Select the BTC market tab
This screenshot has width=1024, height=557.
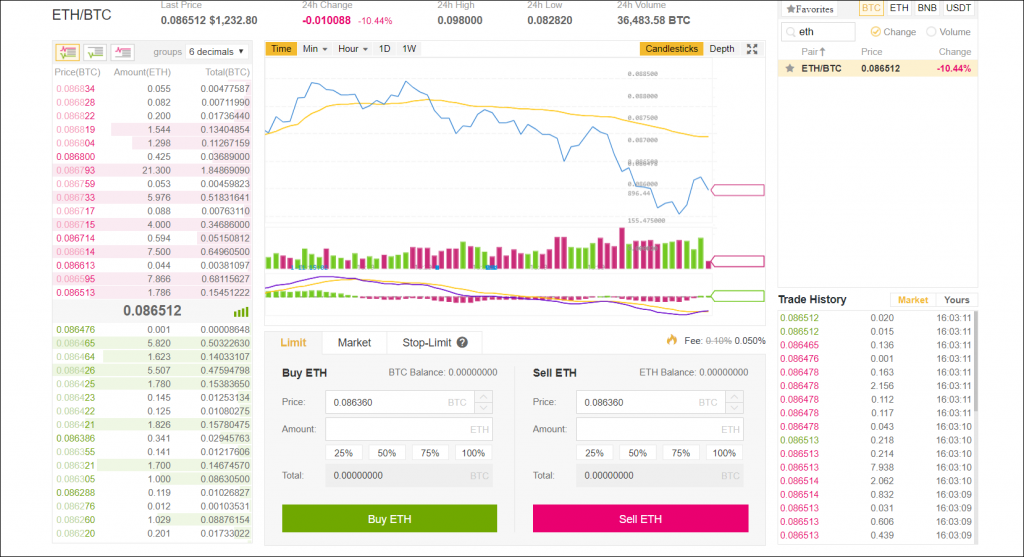[871, 8]
